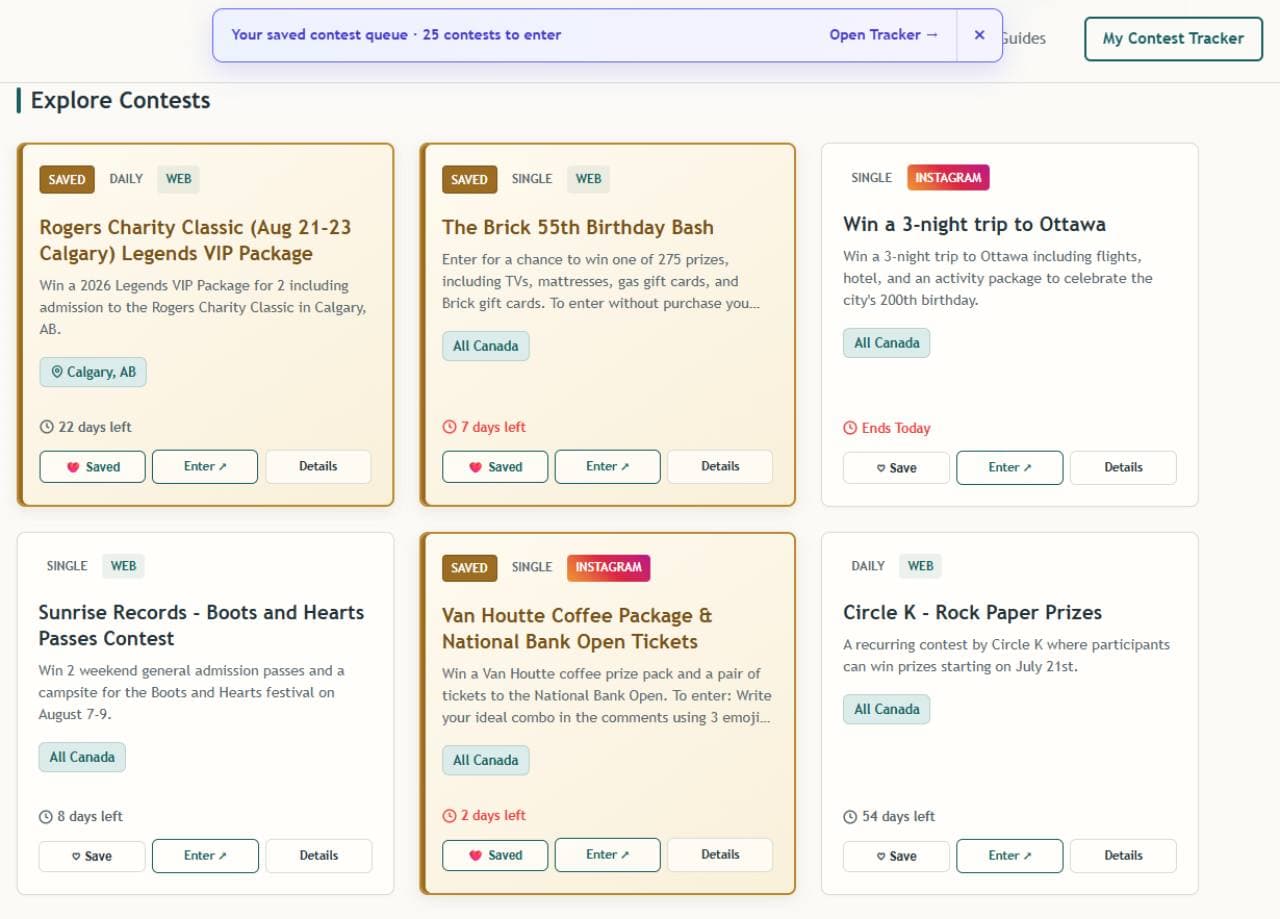
Task: Open My Contest Tracker
Action: point(1173,39)
